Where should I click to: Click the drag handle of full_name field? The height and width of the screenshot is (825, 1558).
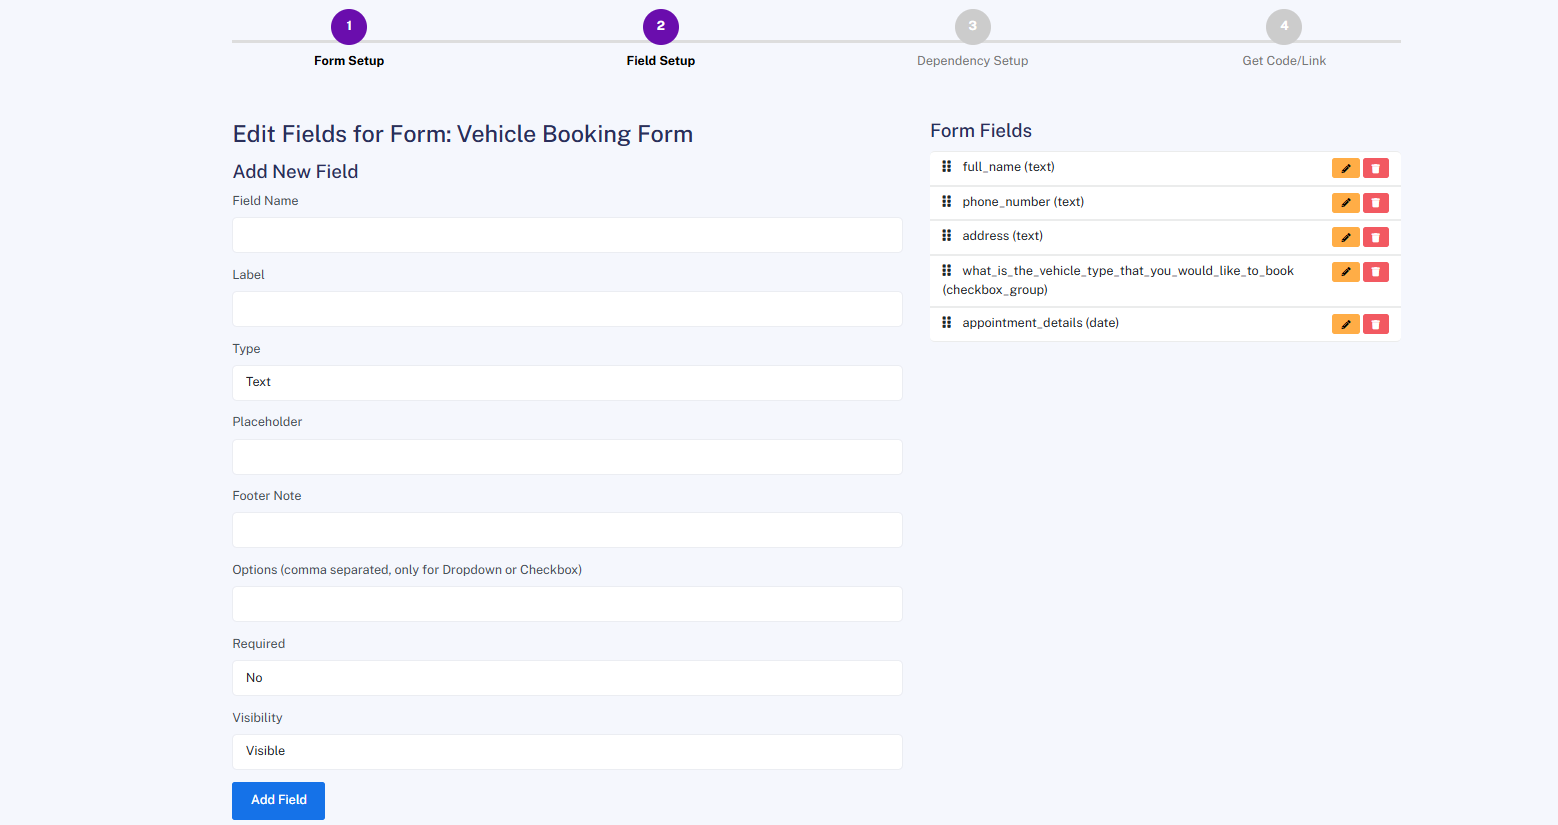point(946,167)
